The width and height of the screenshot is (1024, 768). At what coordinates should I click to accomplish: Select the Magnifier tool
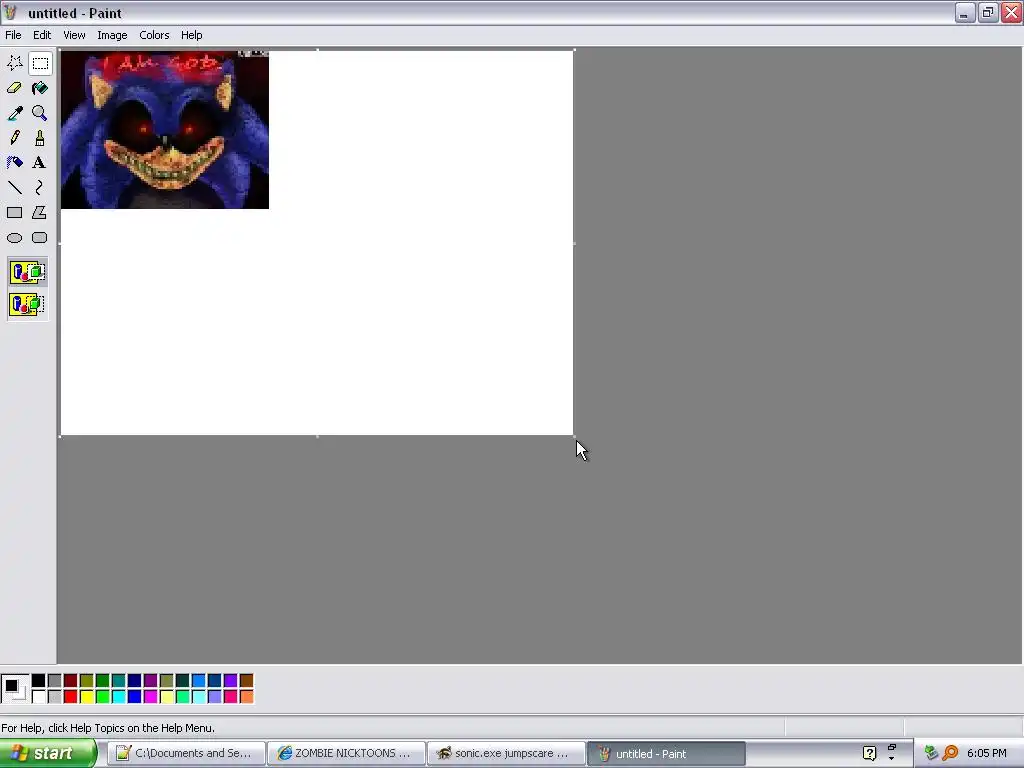click(40, 113)
